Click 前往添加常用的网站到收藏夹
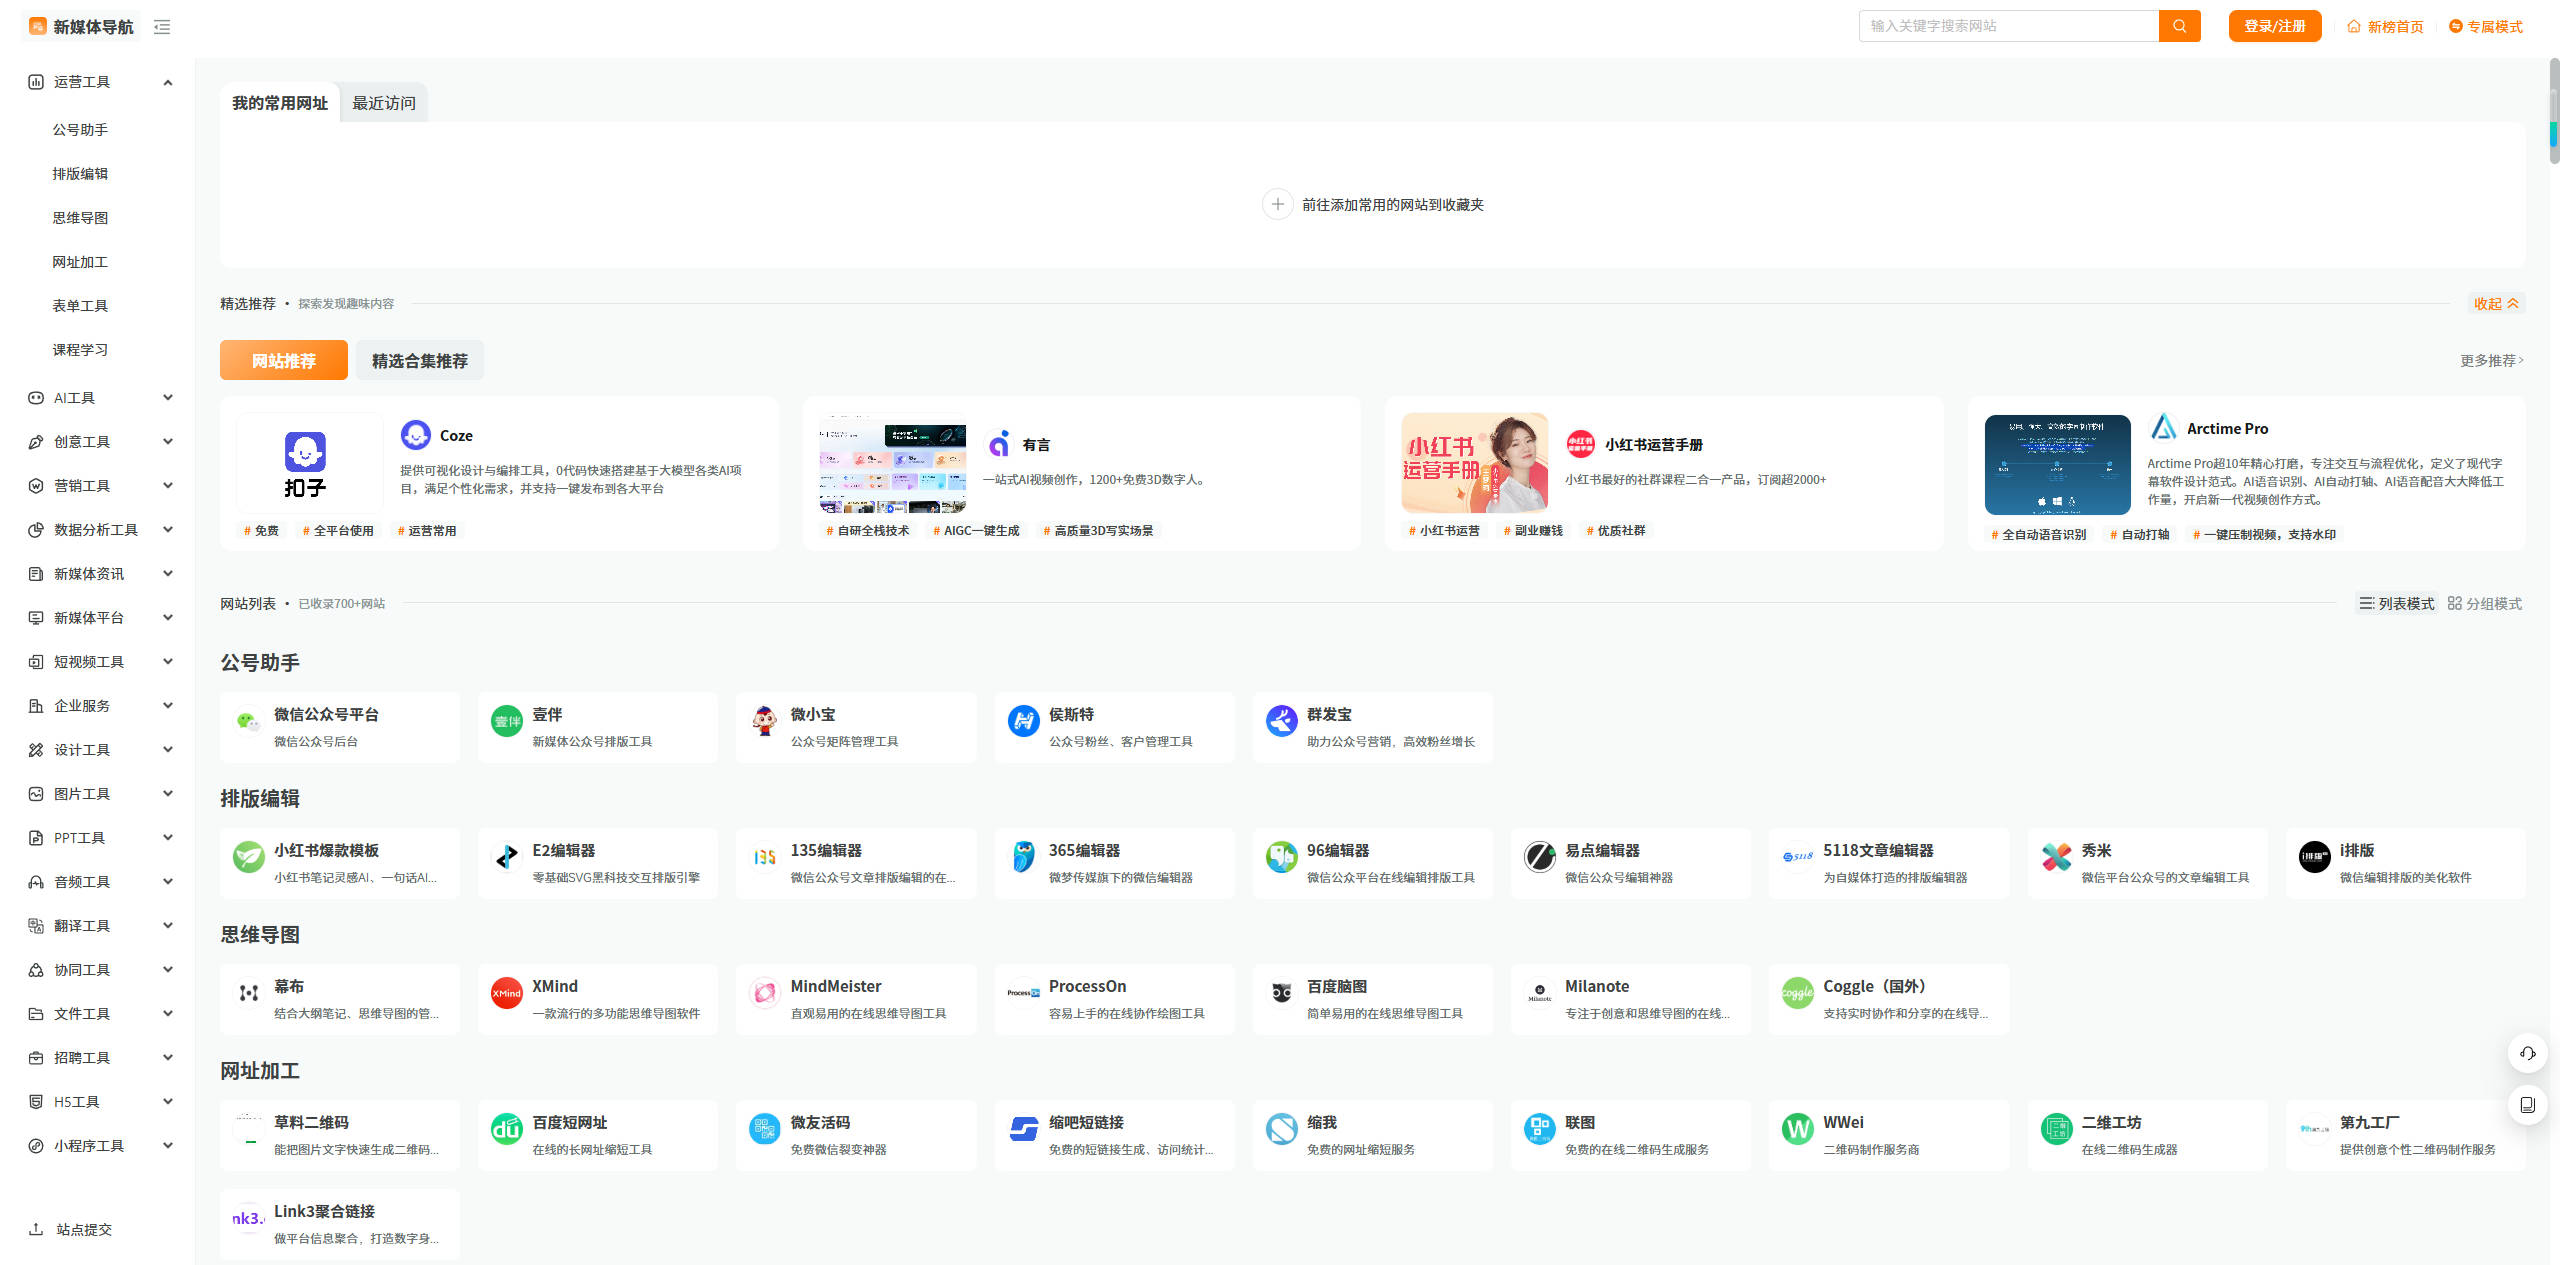Image resolution: width=2560 pixels, height=1265 pixels. pos(1373,204)
